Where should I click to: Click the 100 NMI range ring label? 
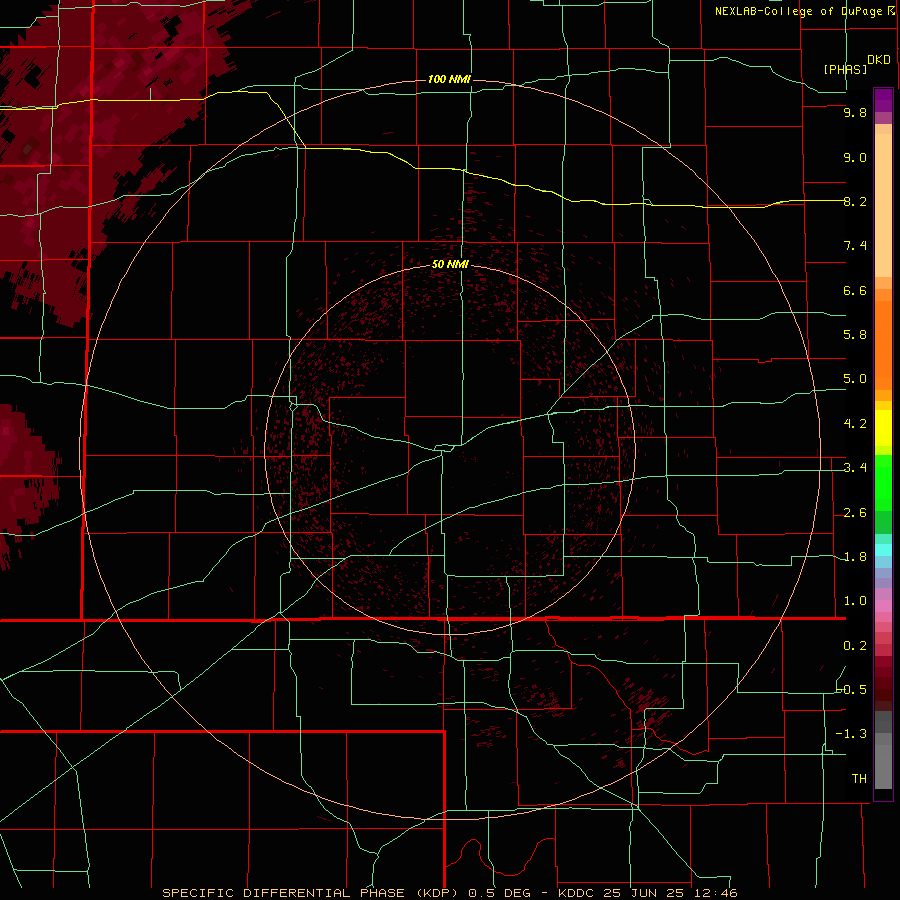(x=449, y=79)
